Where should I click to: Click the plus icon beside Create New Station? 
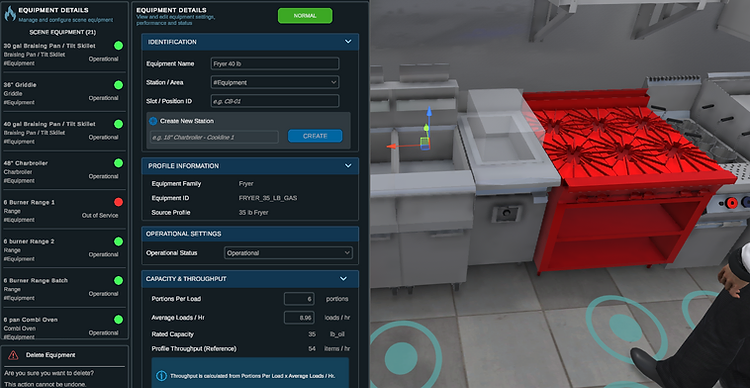(x=153, y=121)
